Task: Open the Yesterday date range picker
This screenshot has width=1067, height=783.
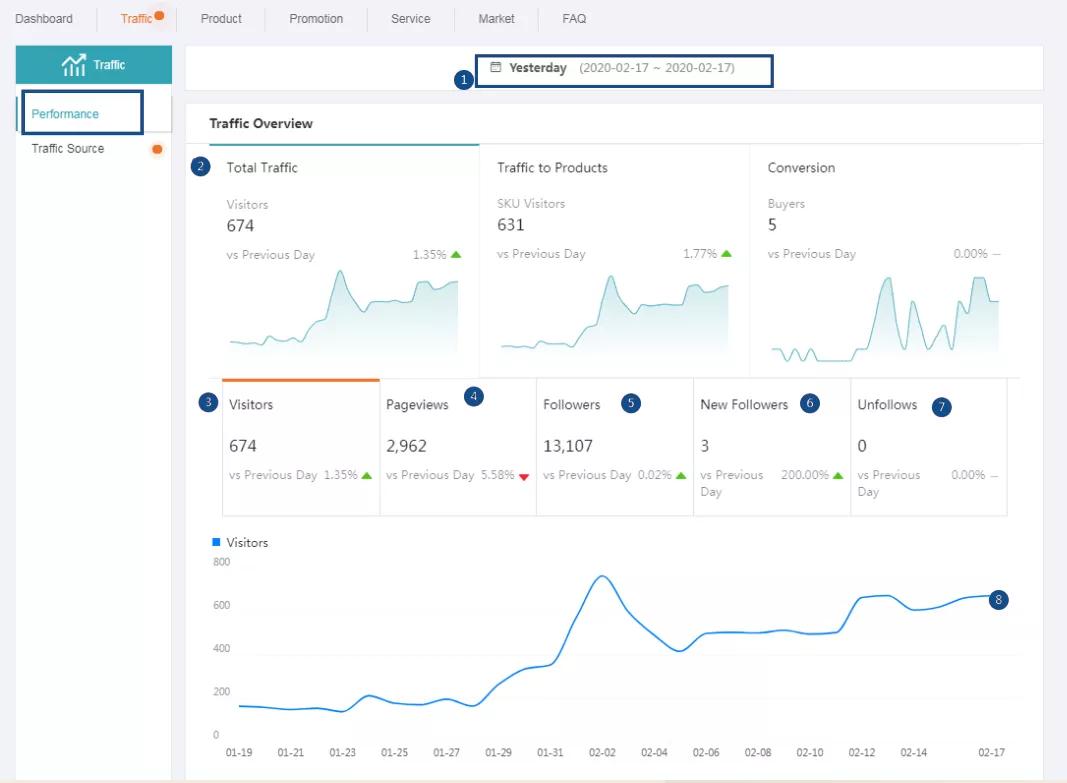Action: pos(622,69)
